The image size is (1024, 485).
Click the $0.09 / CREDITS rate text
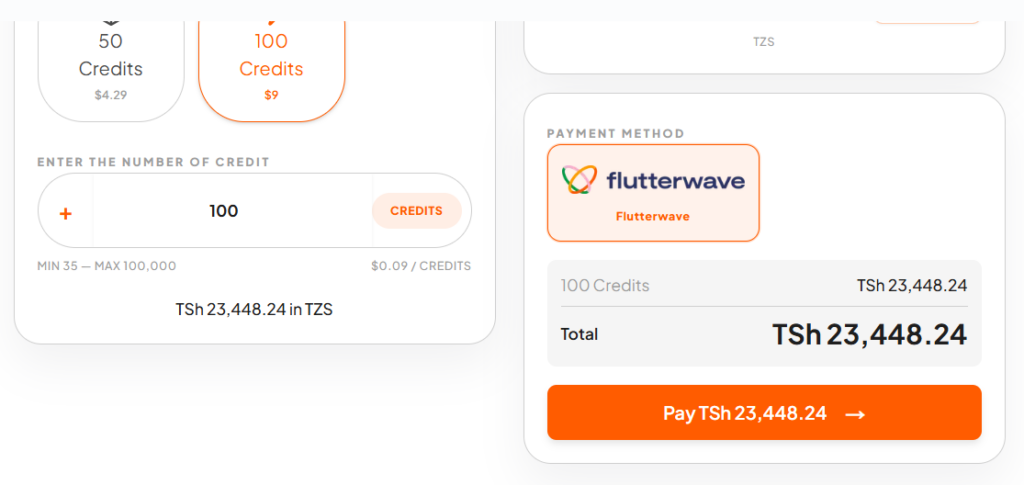(x=420, y=266)
